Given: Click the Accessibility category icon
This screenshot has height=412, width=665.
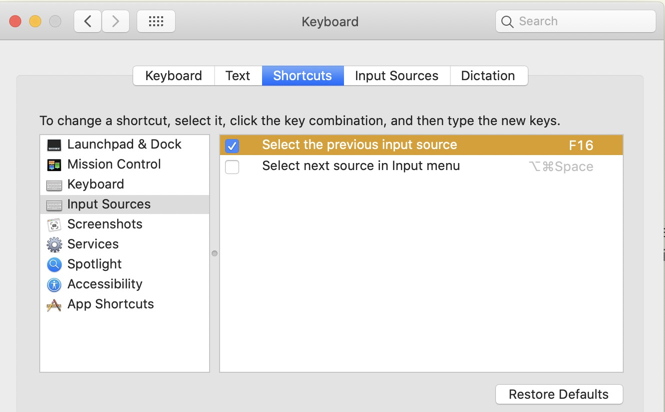Looking at the screenshot, I should click(x=54, y=285).
